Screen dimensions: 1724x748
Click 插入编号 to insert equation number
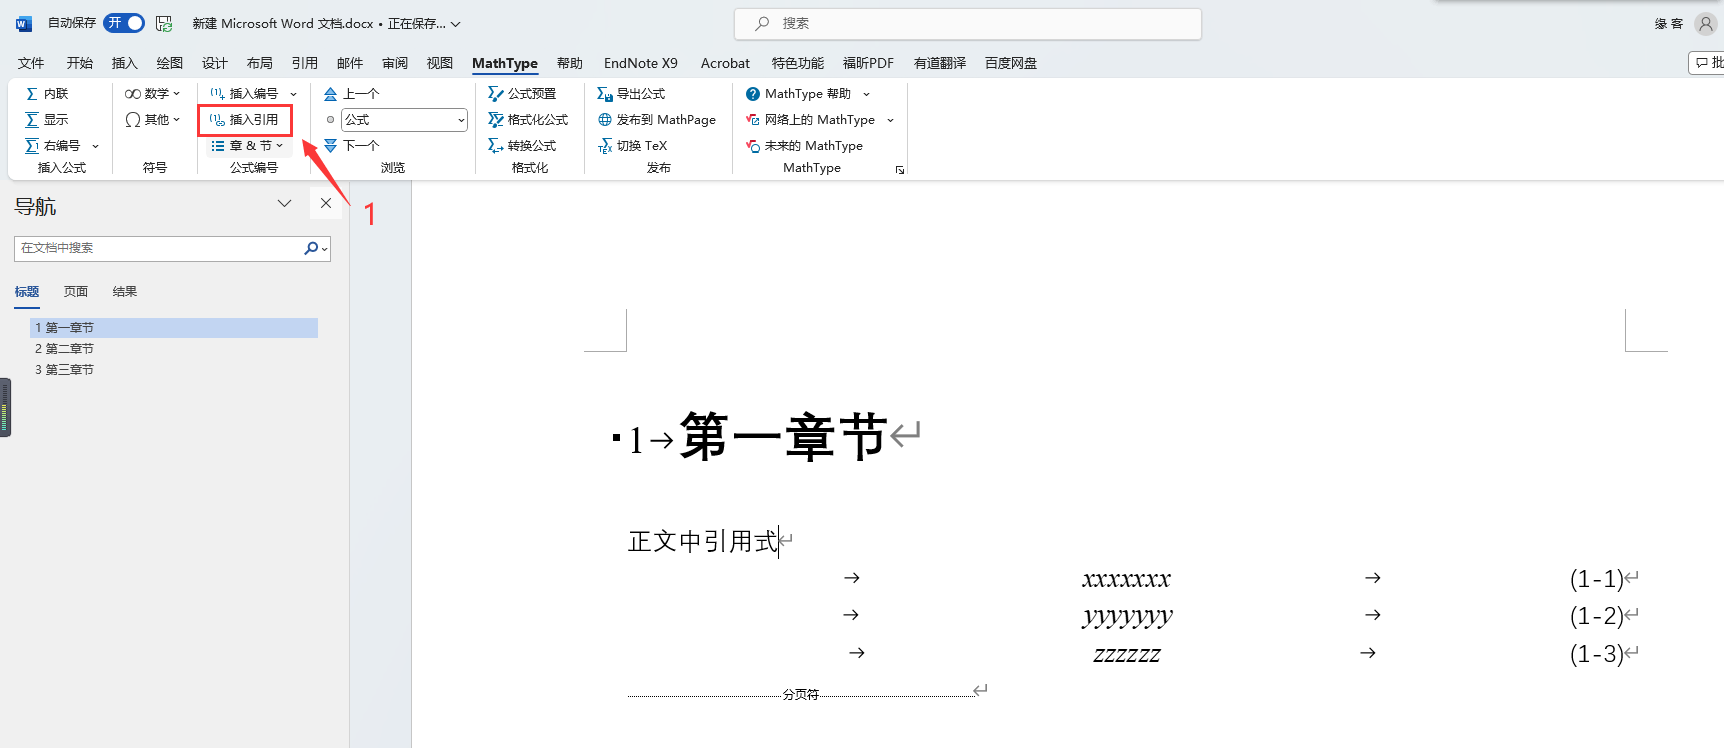pos(244,94)
